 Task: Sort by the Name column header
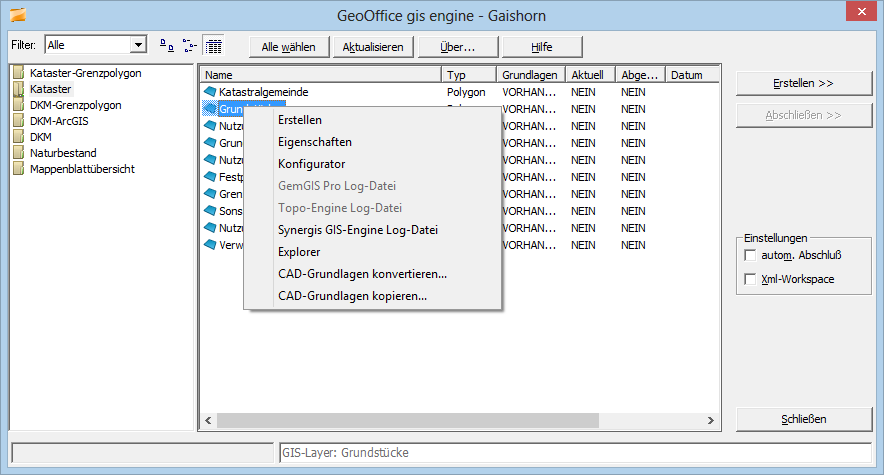coord(321,75)
